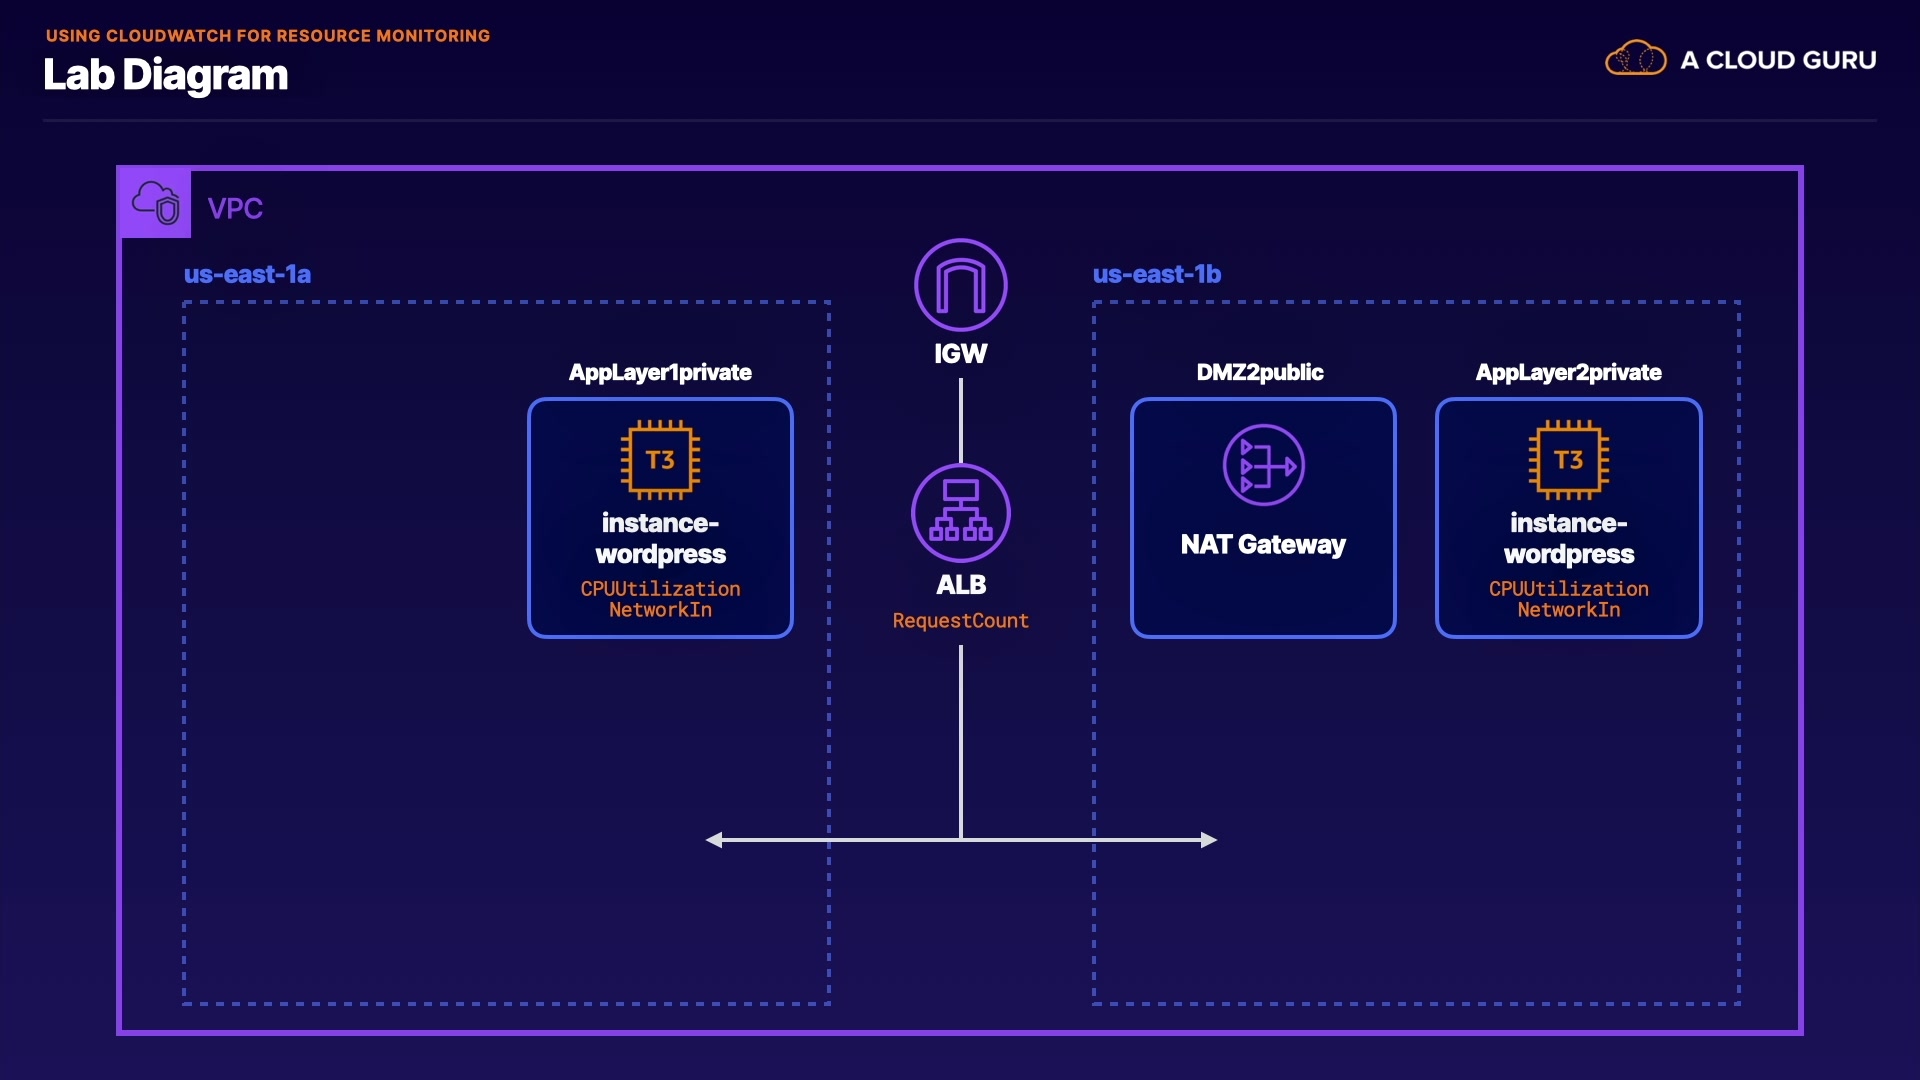
Task: Click the us-east-1b zone label
Action: [1156, 274]
